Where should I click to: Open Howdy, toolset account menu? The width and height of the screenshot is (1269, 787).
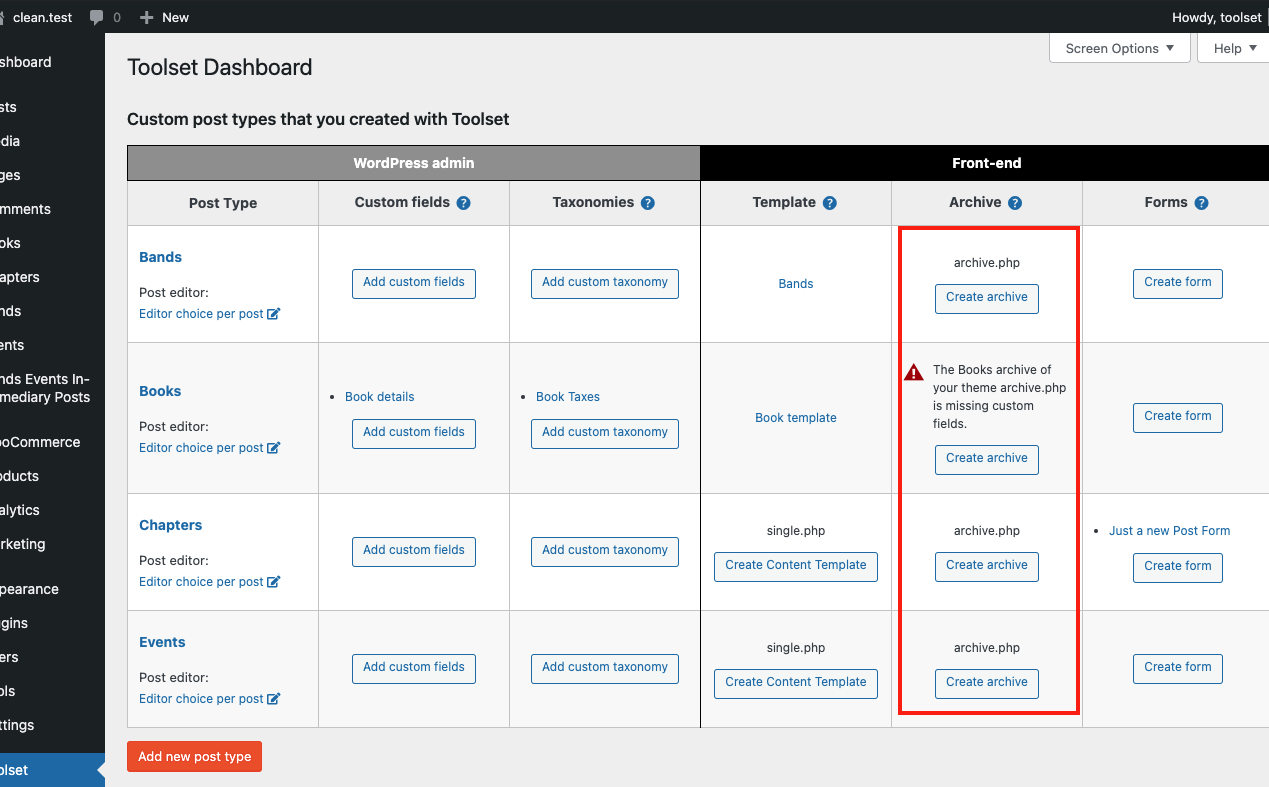point(1216,17)
